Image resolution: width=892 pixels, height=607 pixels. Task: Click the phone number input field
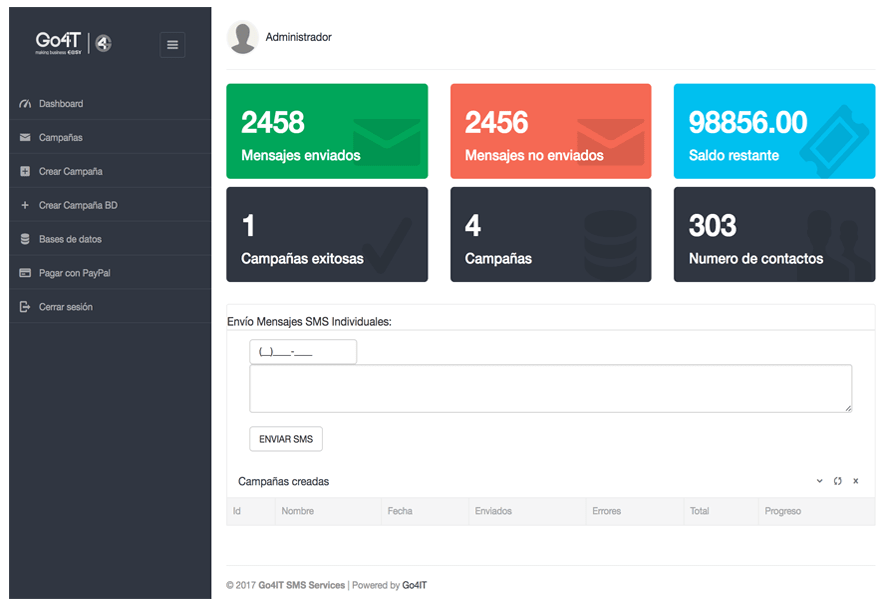click(302, 352)
